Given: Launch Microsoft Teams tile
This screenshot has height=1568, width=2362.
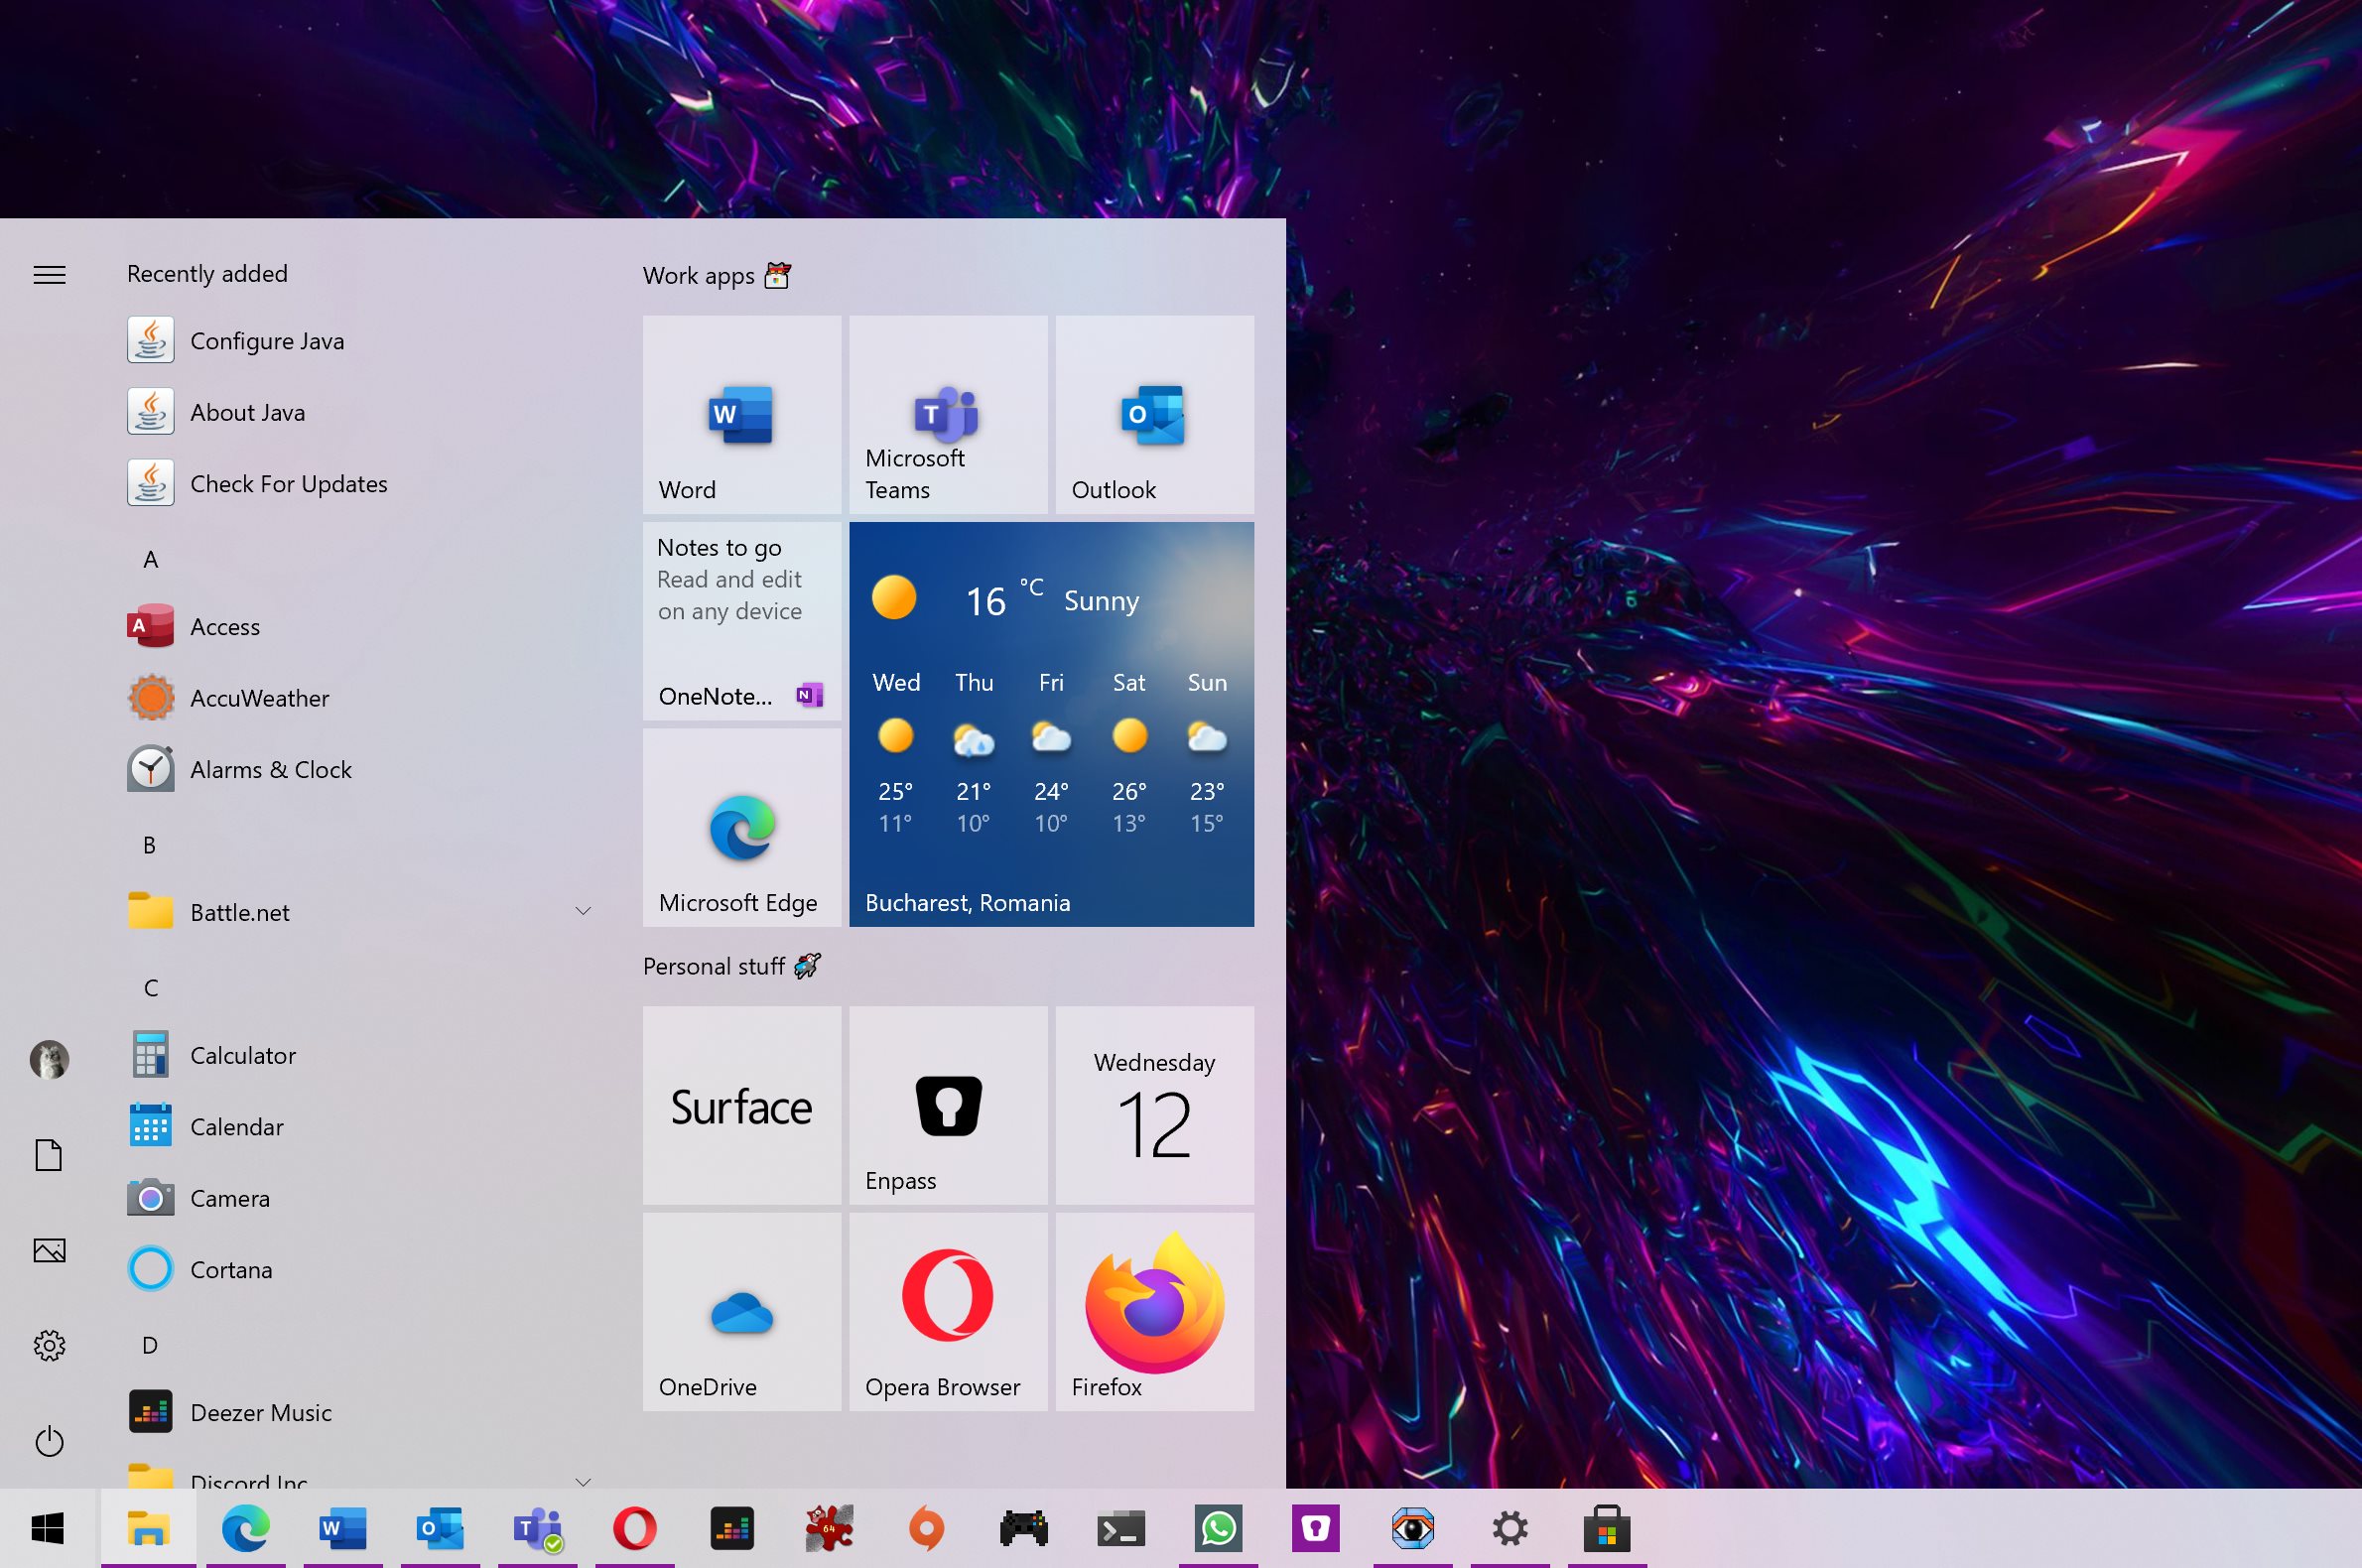Looking at the screenshot, I should point(948,415).
